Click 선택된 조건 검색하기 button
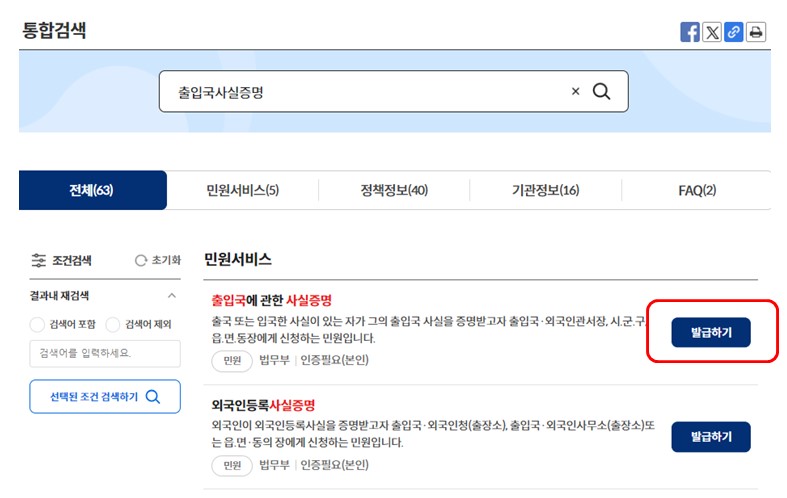Screen dimensions: 787x498 [x=105, y=397]
